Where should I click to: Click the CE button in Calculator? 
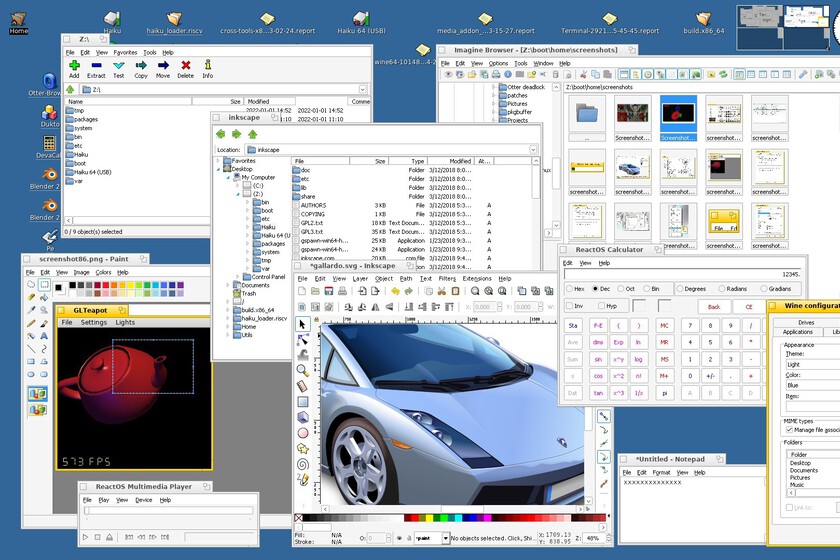749,307
